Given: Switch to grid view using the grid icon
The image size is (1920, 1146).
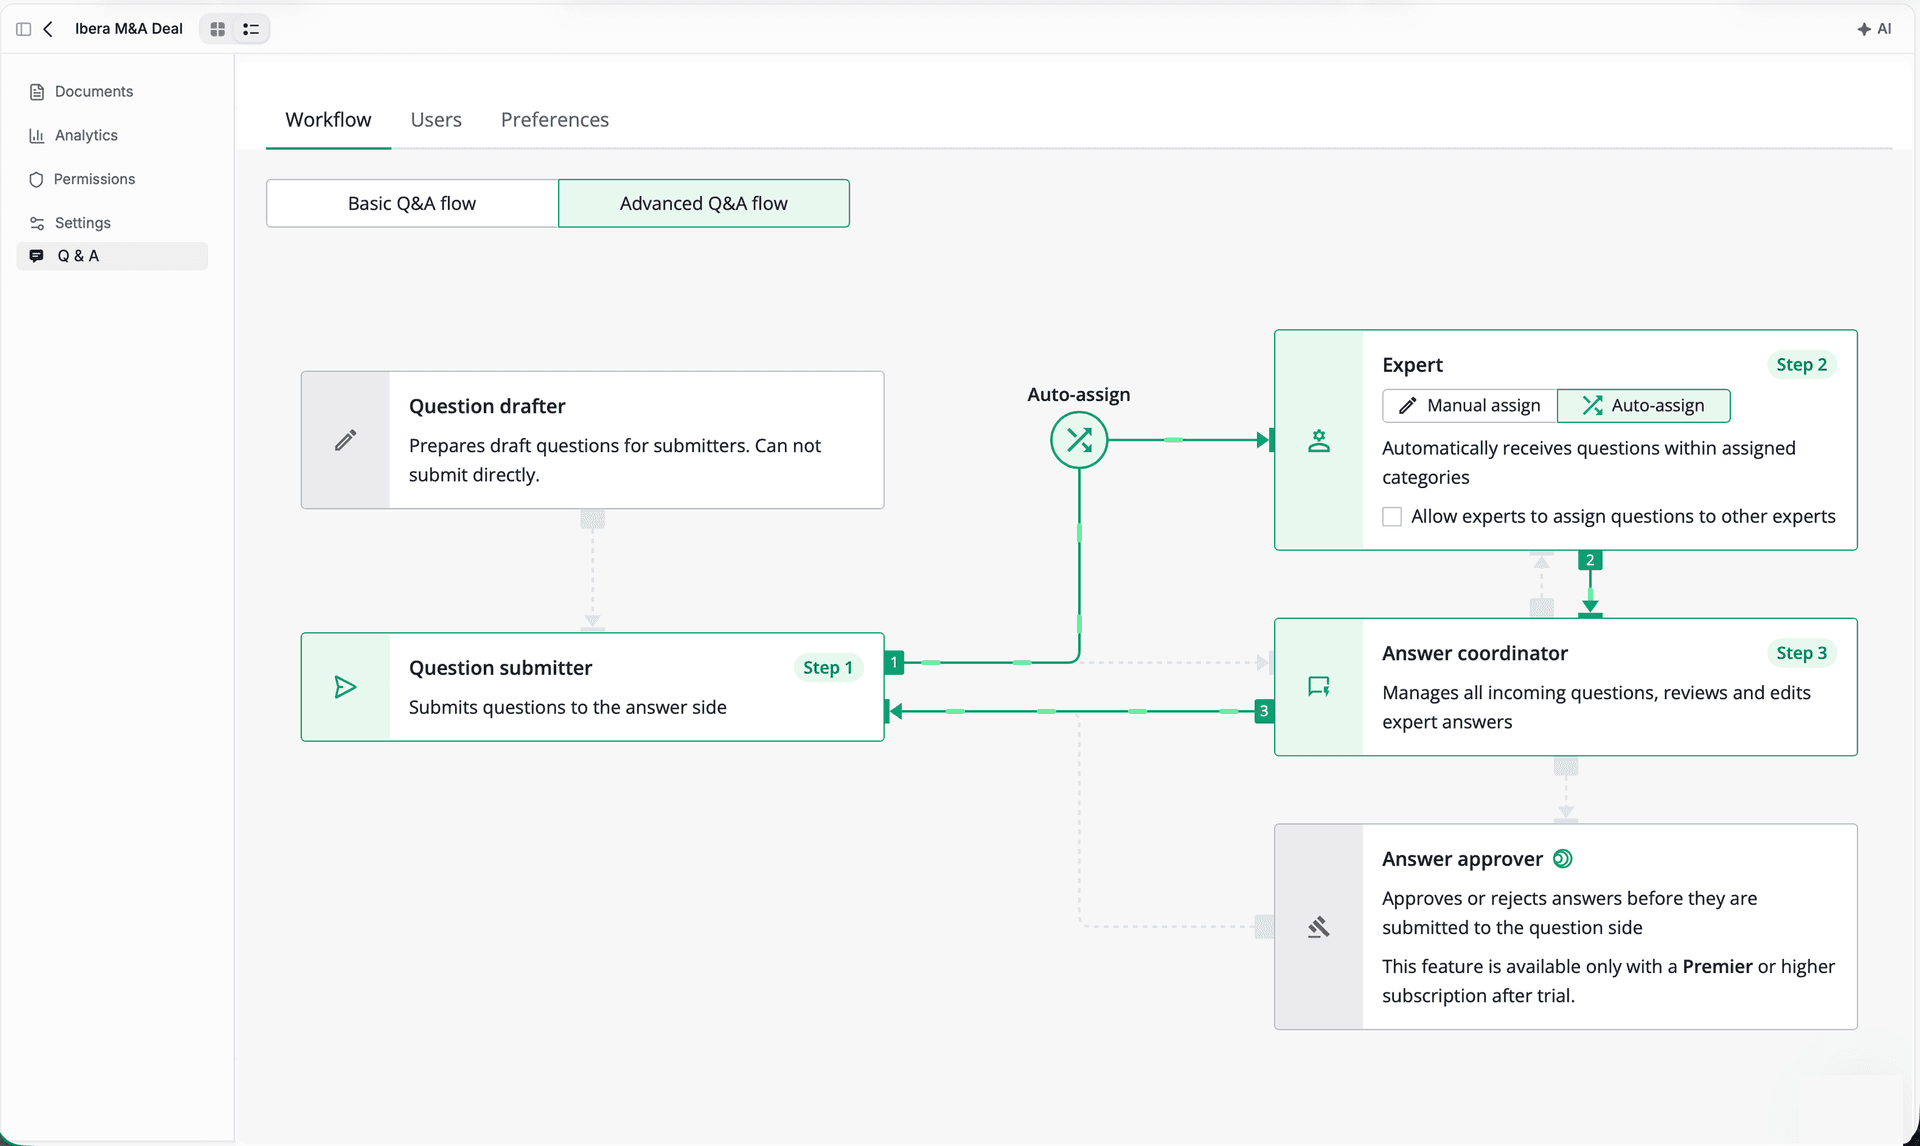Looking at the screenshot, I should point(217,29).
